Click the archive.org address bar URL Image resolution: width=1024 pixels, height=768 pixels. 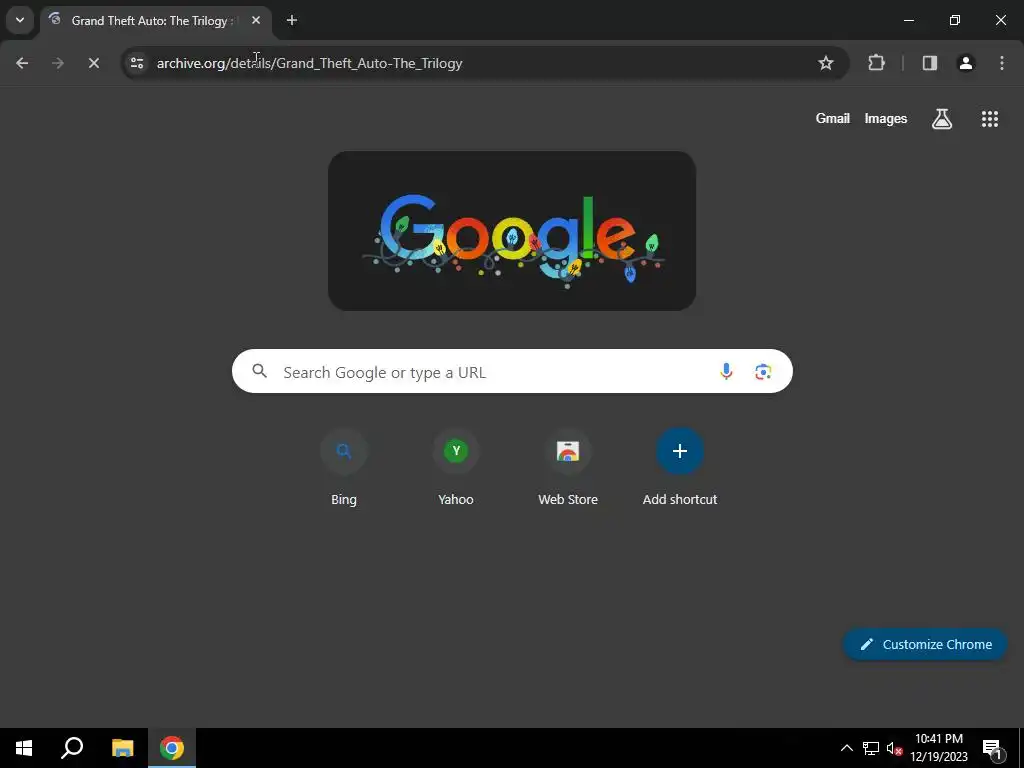click(x=310, y=63)
